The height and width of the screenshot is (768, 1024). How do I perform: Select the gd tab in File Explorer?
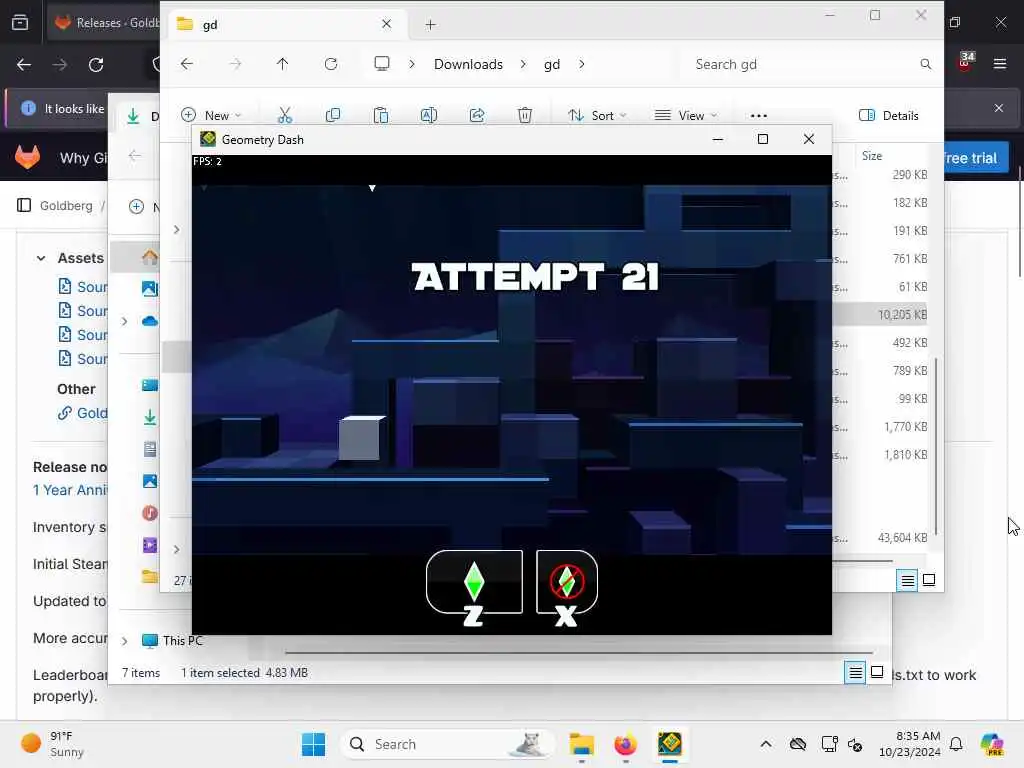(x=285, y=24)
